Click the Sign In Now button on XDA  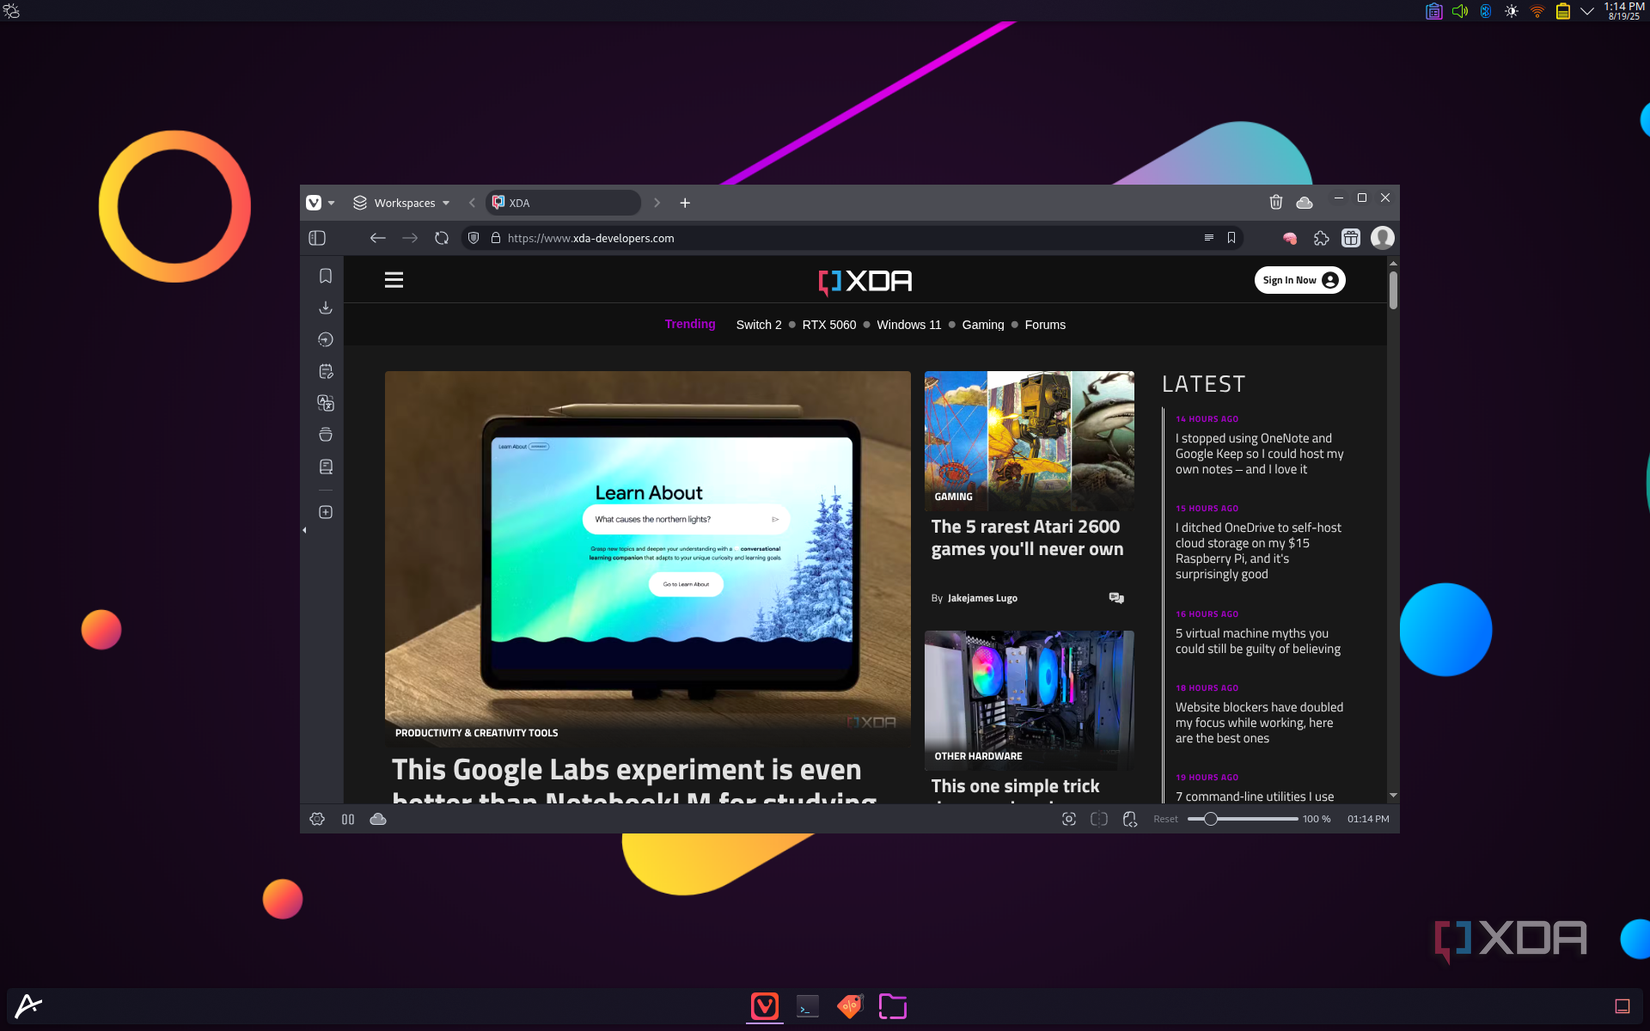tap(1299, 280)
